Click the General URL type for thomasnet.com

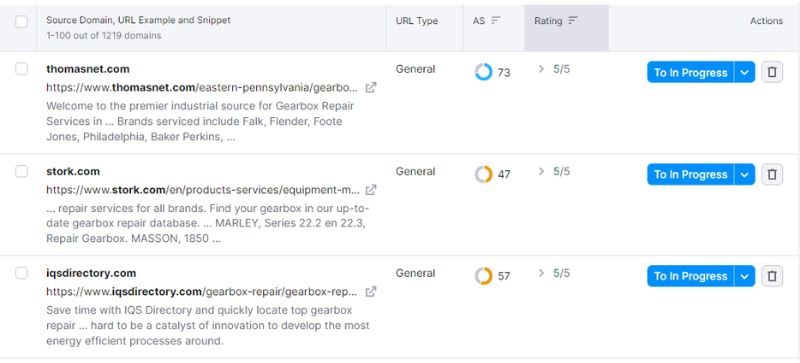415,69
